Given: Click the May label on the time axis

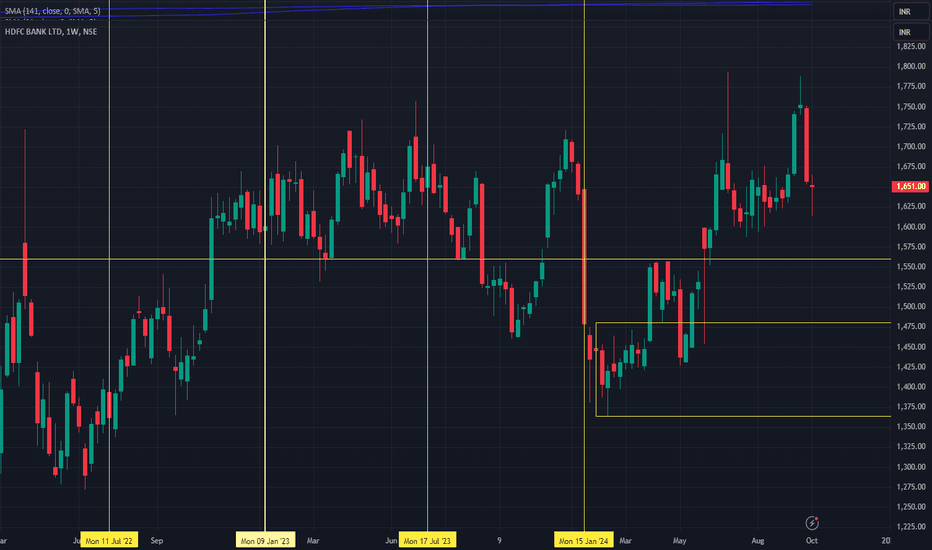Looking at the screenshot, I should pyautogui.click(x=679, y=540).
